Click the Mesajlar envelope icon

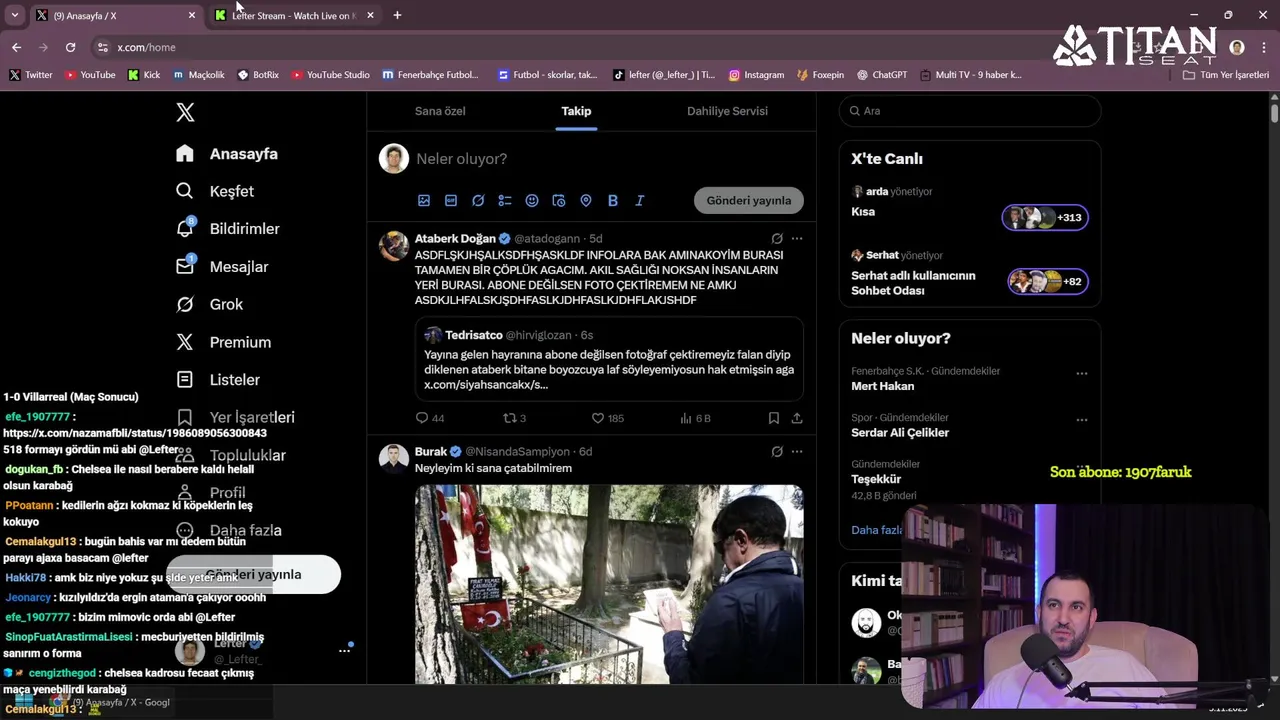point(185,266)
